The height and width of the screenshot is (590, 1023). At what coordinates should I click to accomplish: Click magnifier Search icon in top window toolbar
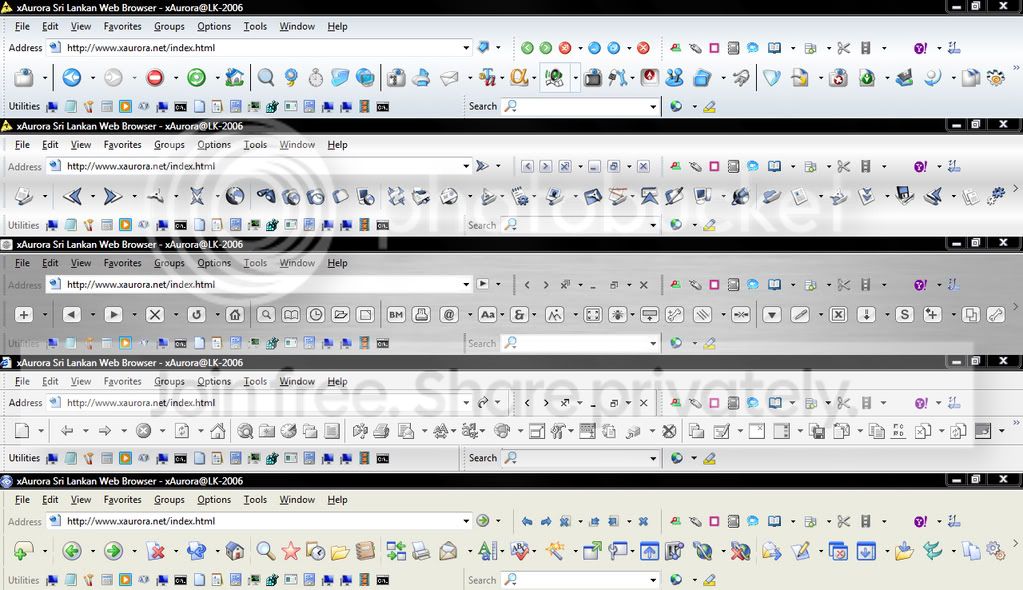266,78
